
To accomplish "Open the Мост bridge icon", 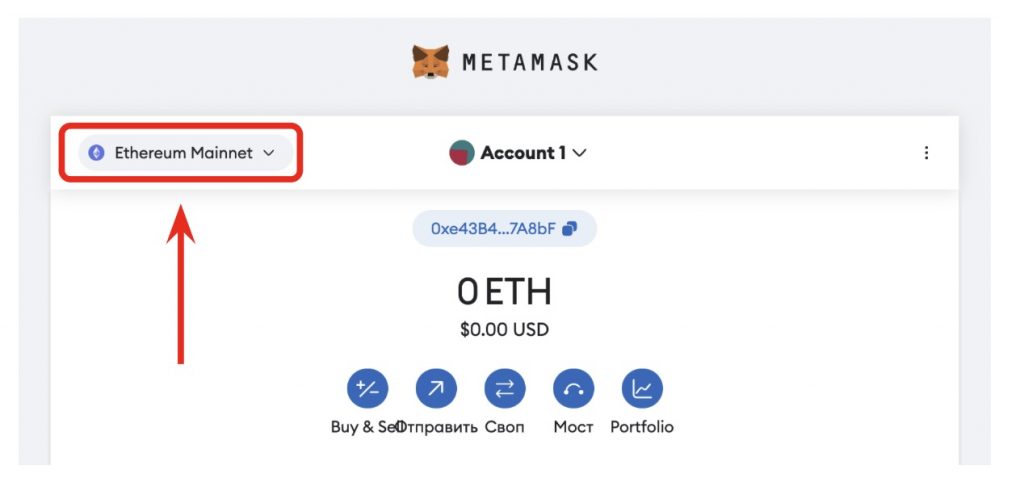I will point(573,389).
